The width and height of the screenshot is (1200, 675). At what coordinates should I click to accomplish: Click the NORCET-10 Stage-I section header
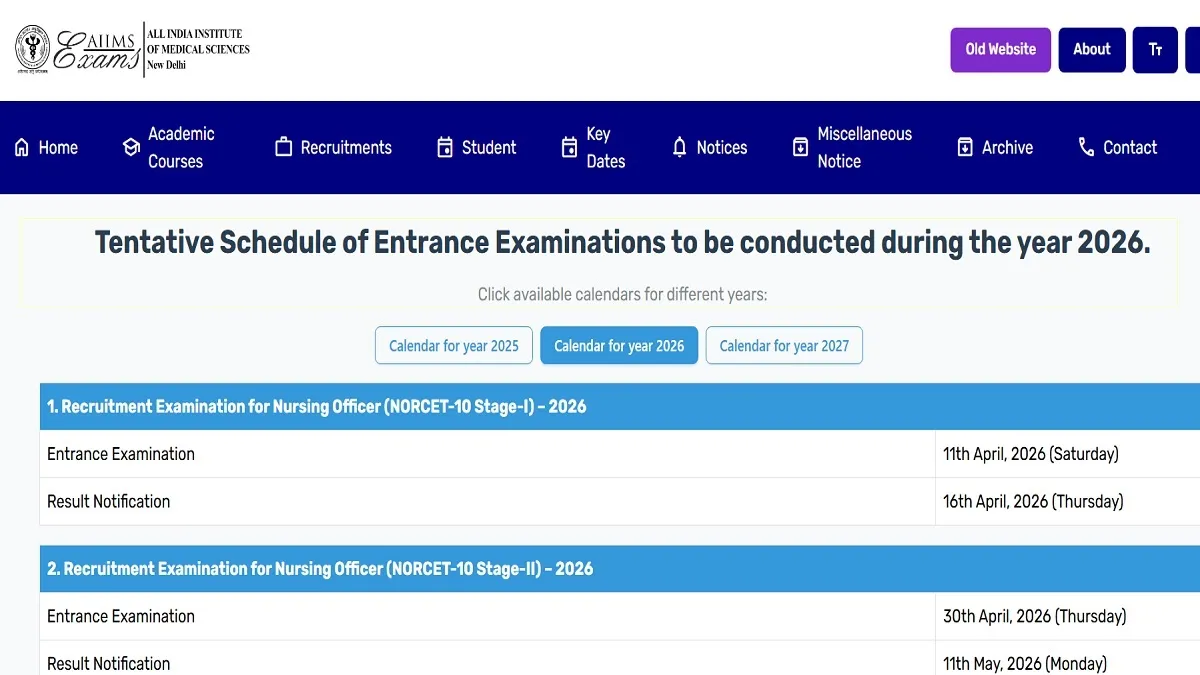click(316, 407)
